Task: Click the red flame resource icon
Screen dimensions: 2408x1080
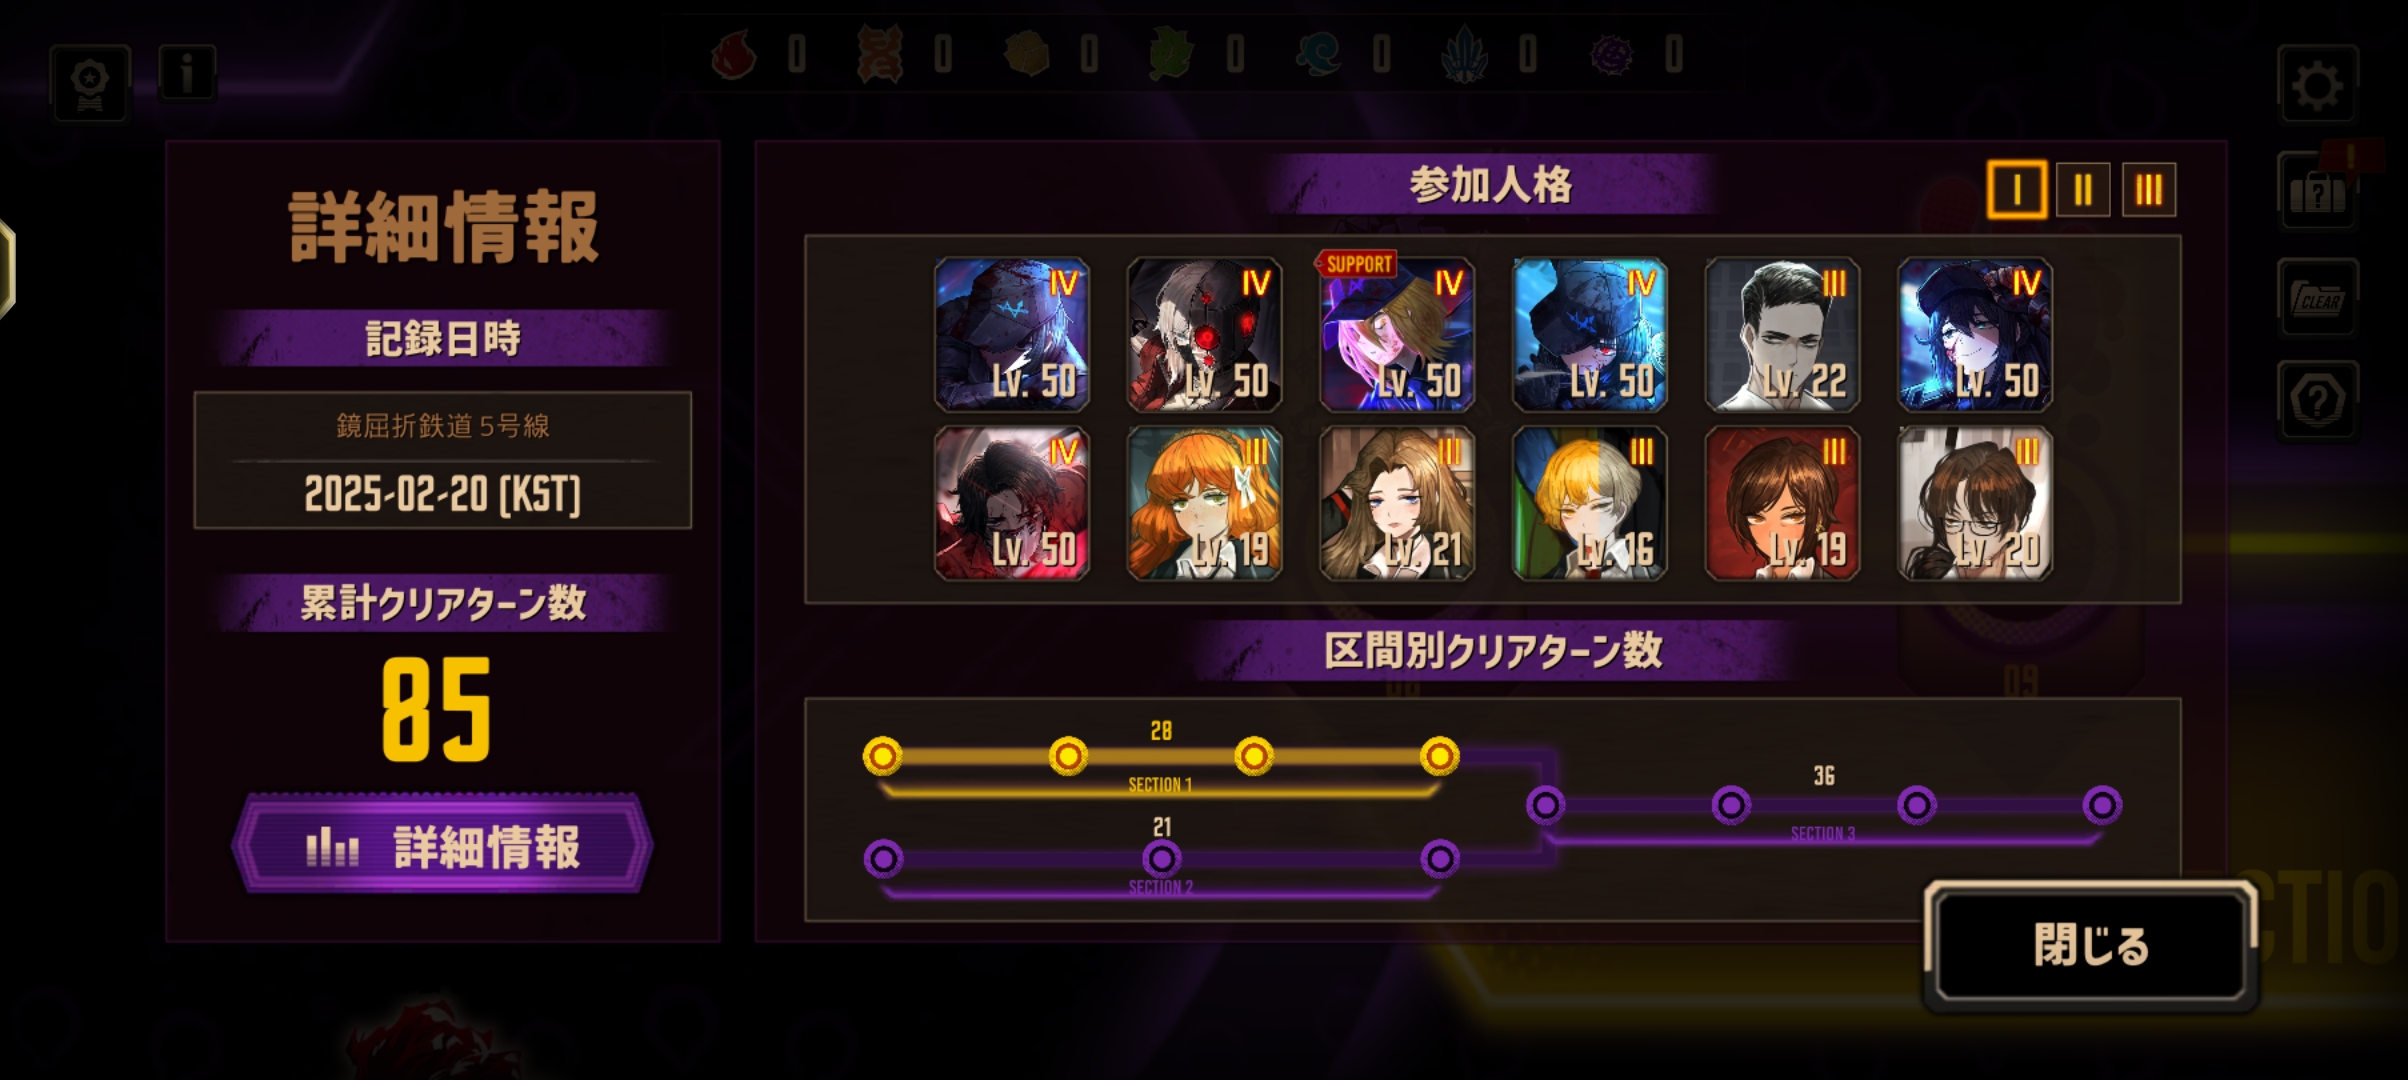Action: [733, 54]
